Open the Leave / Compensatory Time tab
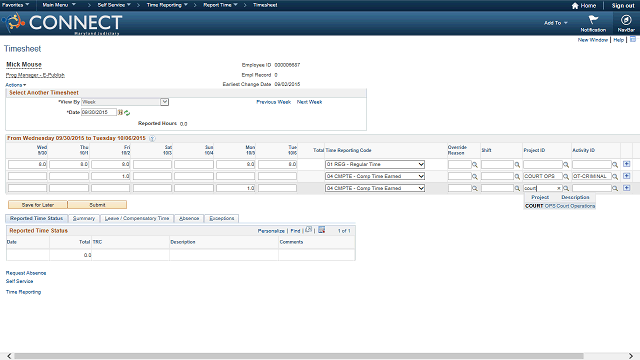640x360 pixels. click(x=137, y=218)
